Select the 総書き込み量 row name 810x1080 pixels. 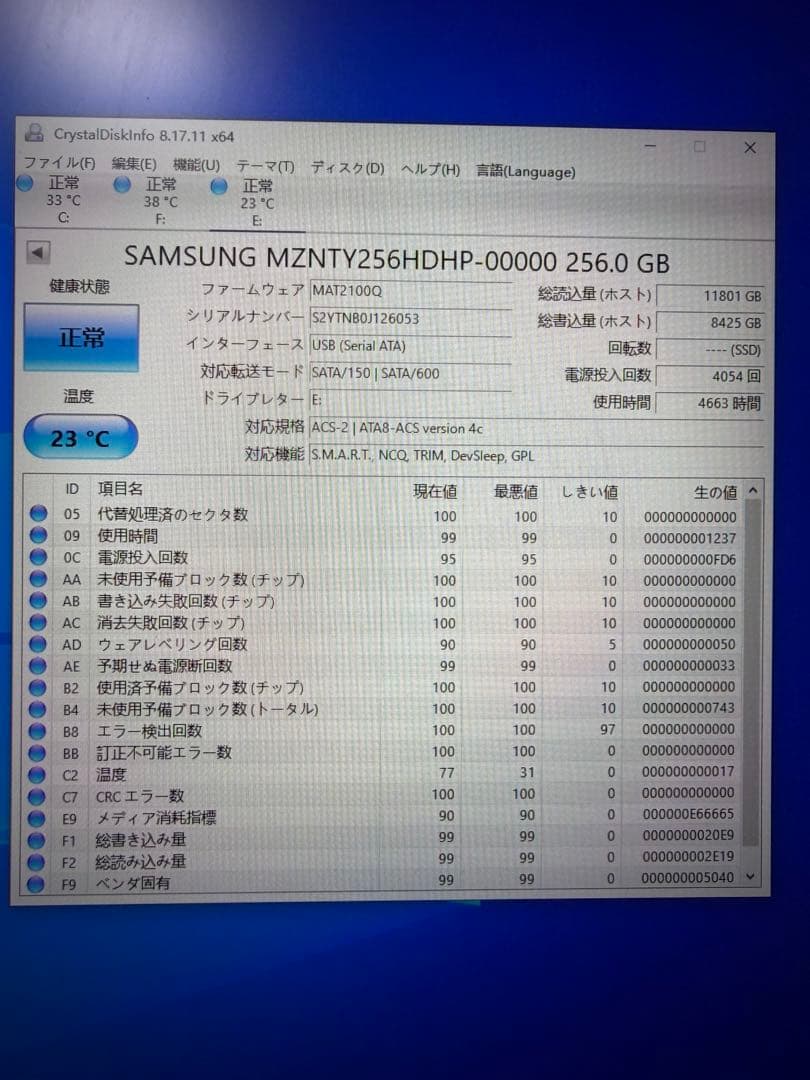(141, 840)
